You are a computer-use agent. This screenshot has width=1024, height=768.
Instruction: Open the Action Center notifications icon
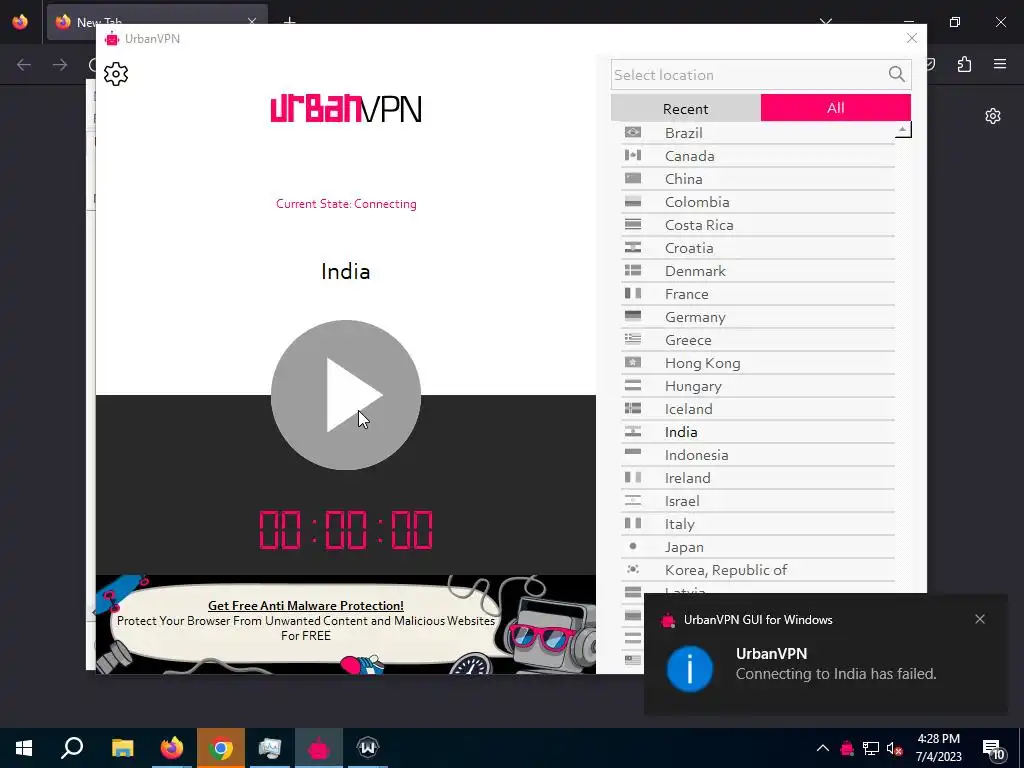coord(994,749)
